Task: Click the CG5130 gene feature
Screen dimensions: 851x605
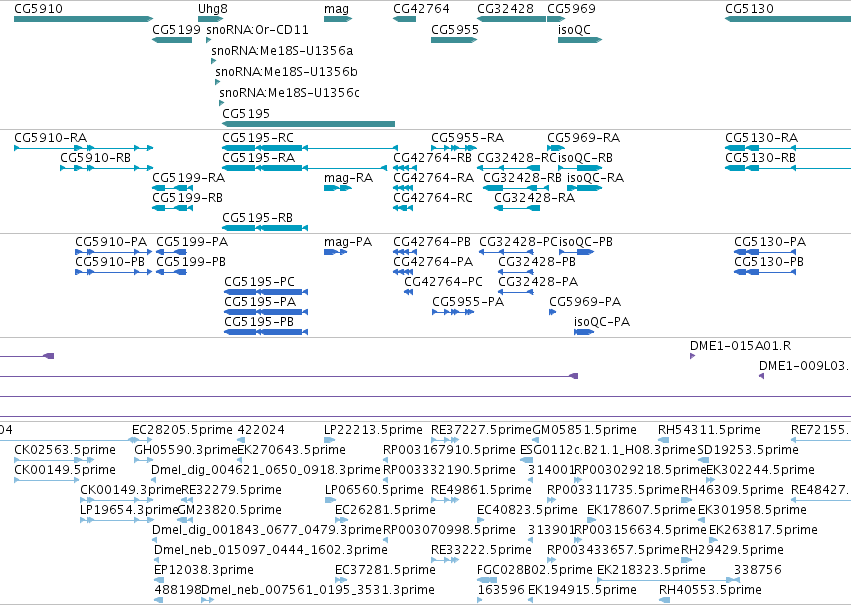Action: pyautogui.click(x=788, y=19)
